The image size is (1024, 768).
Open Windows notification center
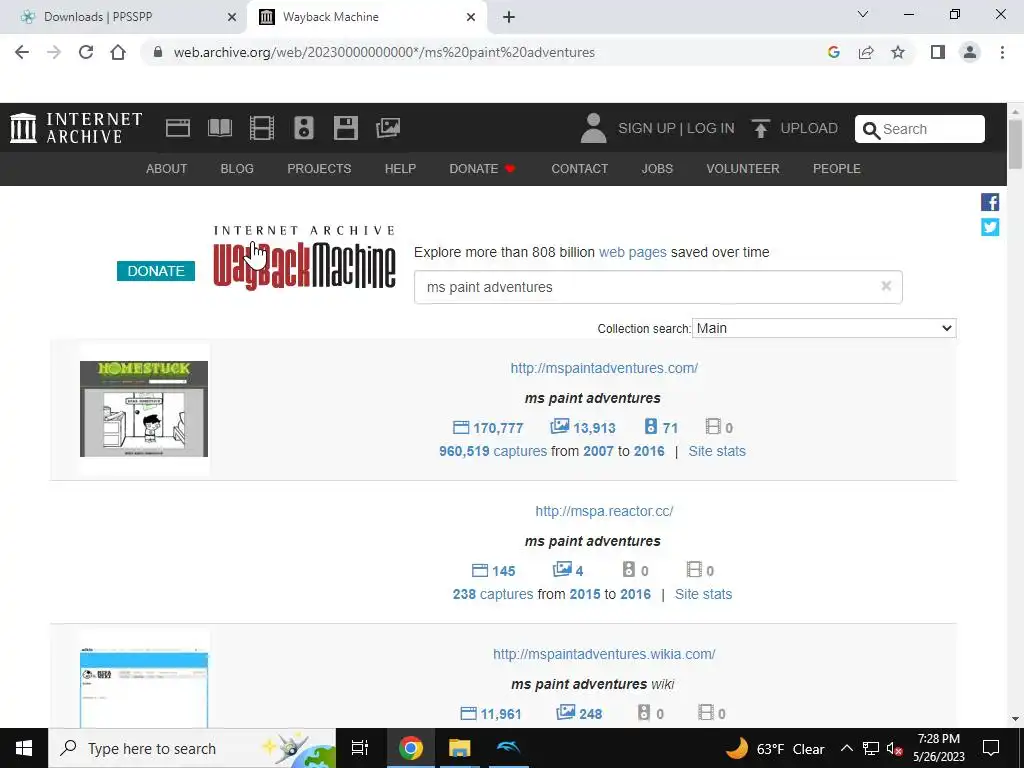coord(991,748)
